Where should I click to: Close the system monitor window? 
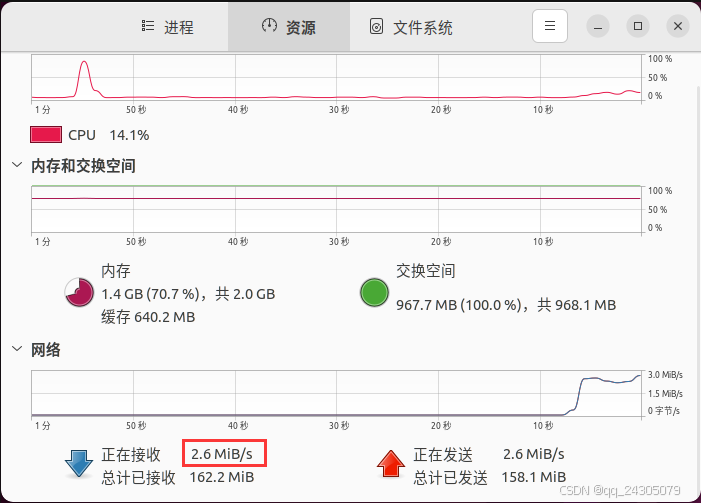tap(678, 26)
